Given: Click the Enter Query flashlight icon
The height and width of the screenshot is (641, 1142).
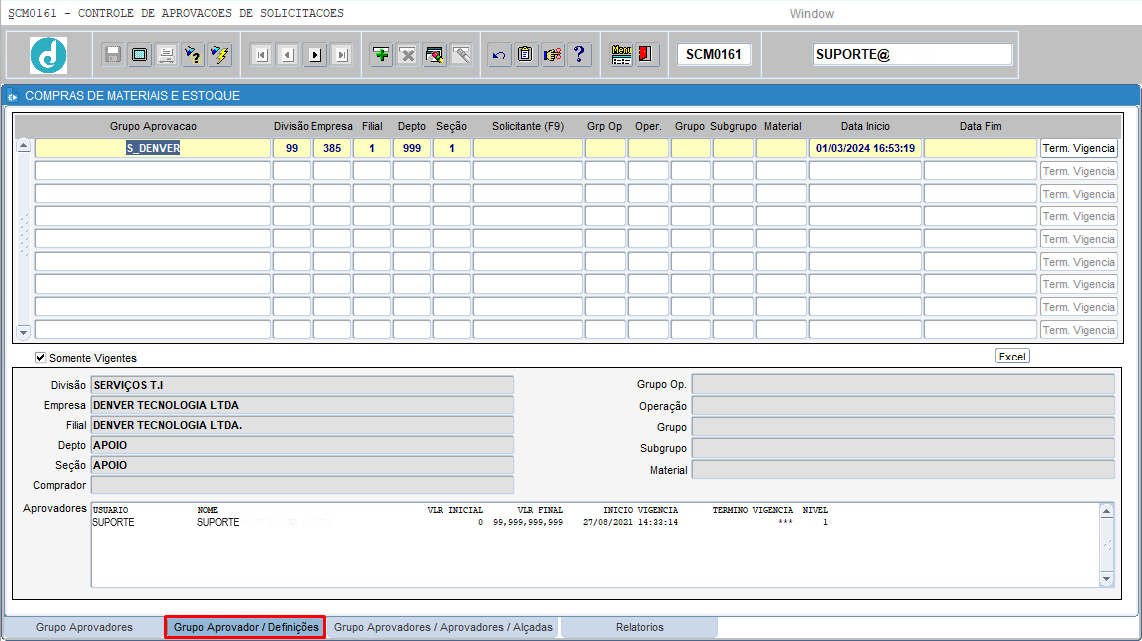Looking at the screenshot, I should pos(193,55).
